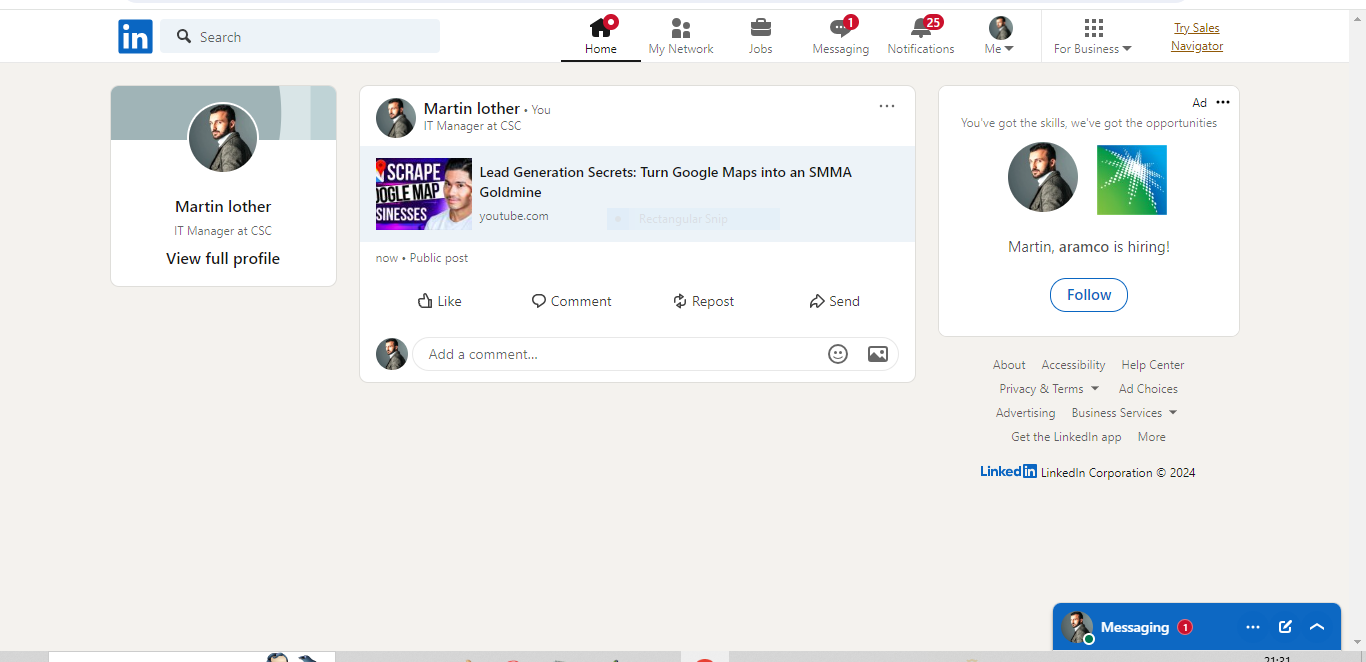Screen dimensions: 1366x662
Task: Like the post
Action: [440, 301]
